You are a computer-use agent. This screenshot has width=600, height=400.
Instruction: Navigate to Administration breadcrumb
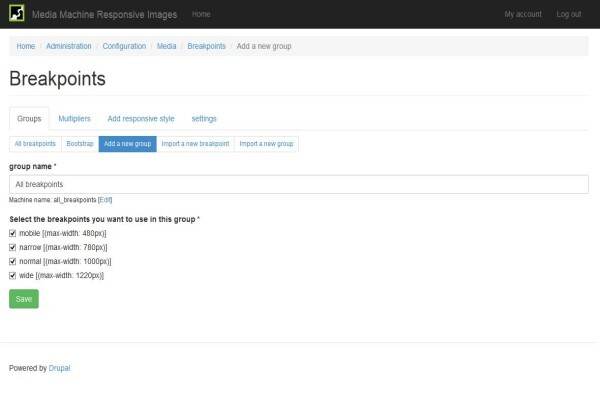pos(68,46)
